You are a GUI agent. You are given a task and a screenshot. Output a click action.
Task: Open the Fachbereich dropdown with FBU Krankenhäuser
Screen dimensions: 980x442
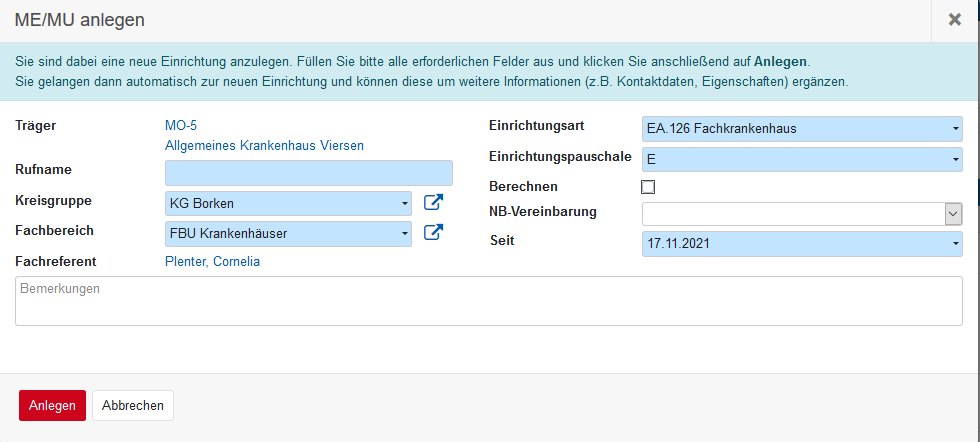pos(288,233)
